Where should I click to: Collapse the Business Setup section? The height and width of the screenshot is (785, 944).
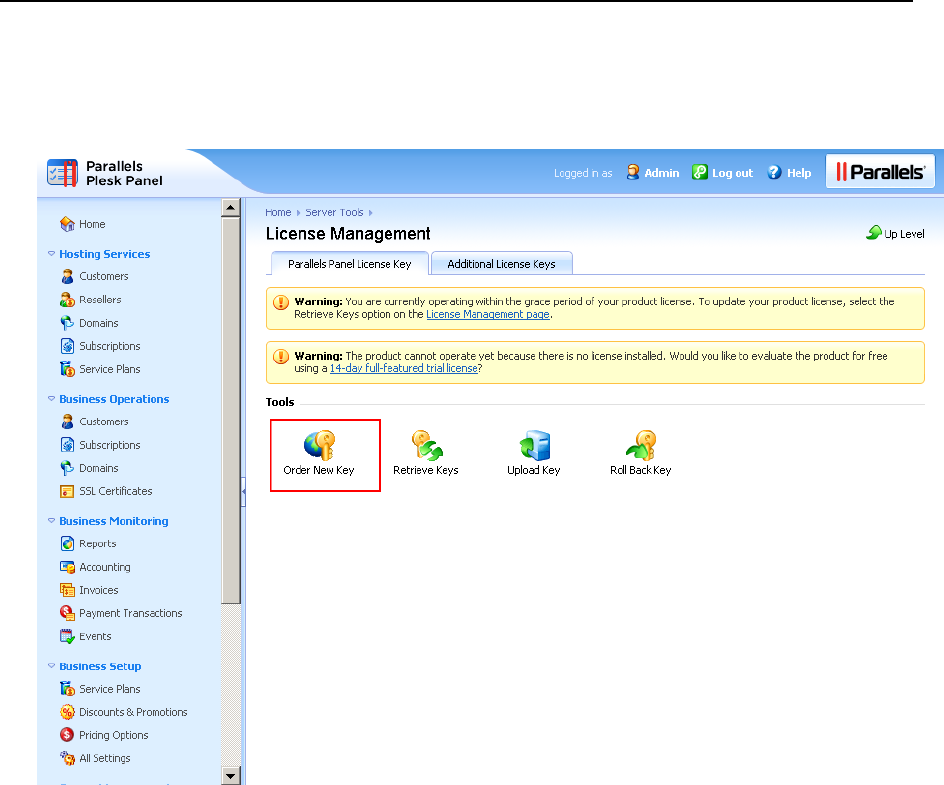(x=52, y=666)
